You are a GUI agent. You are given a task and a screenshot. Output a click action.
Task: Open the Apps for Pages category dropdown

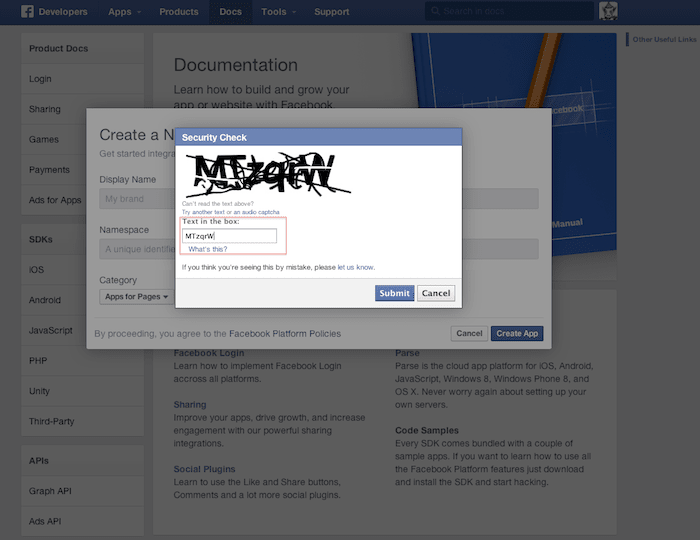[x=136, y=297]
